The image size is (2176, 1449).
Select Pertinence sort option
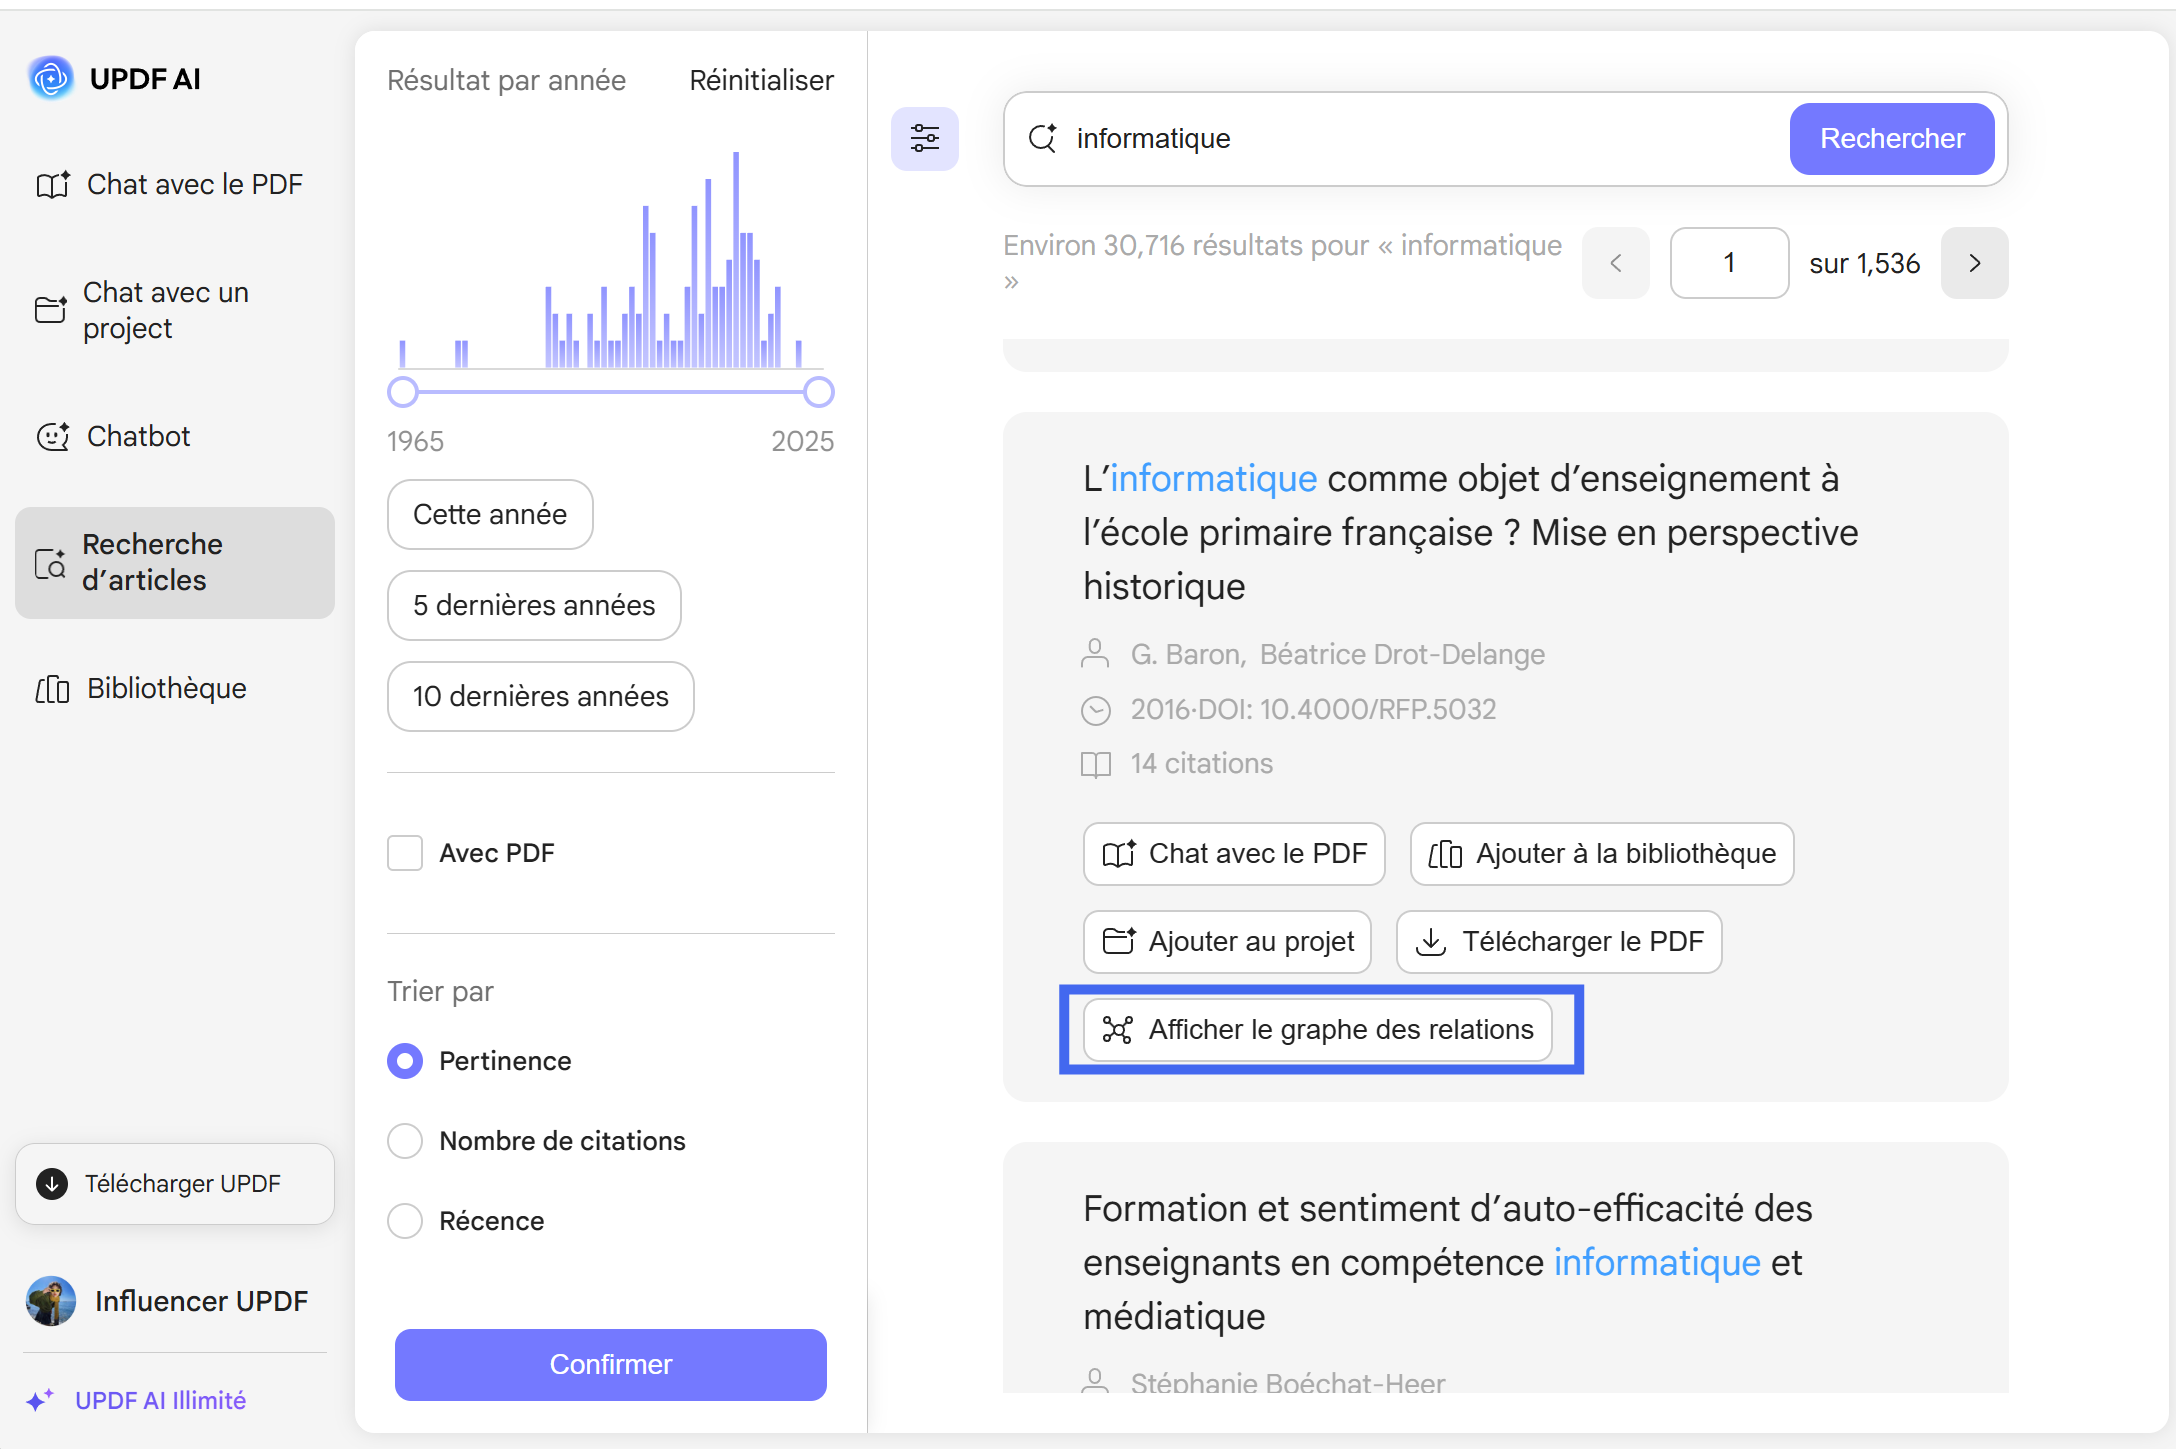point(405,1062)
